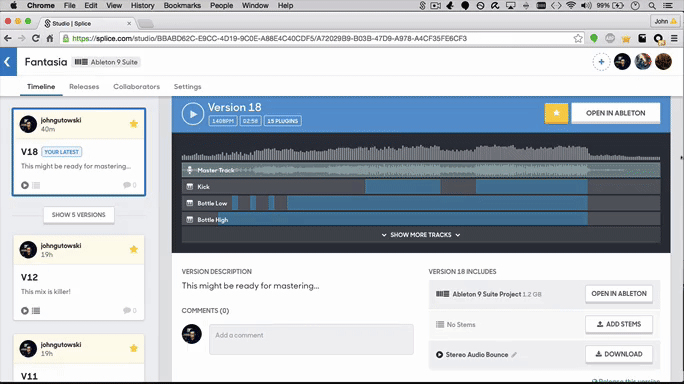Click the Ableton 9 Suite badge

coord(106,62)
